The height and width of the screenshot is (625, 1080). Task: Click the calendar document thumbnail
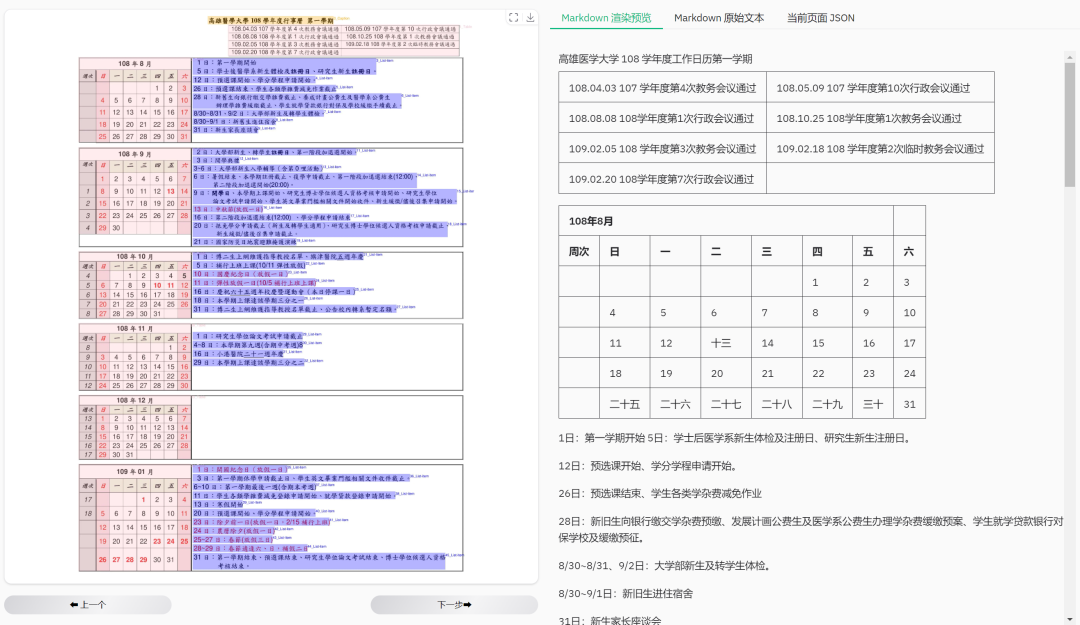[270, 300]
